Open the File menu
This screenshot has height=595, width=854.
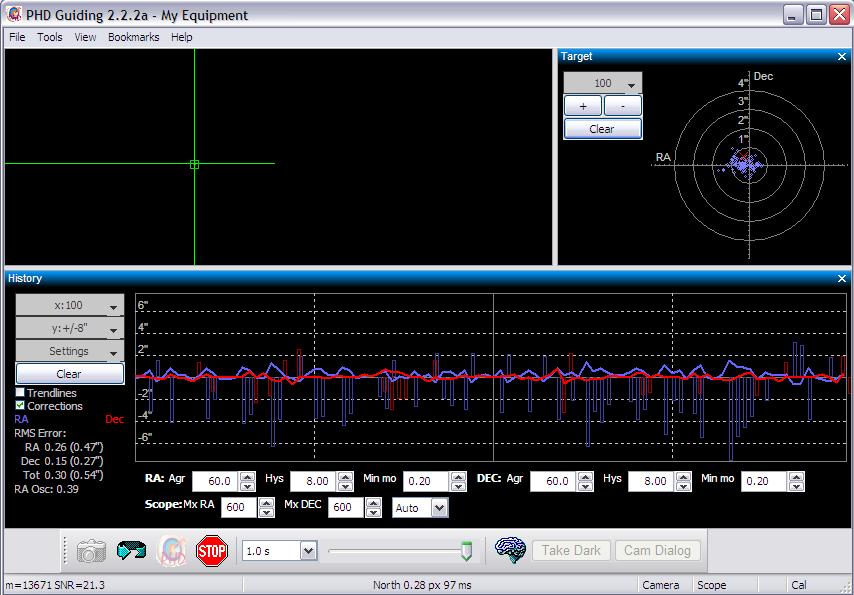[x=17, y=37]
